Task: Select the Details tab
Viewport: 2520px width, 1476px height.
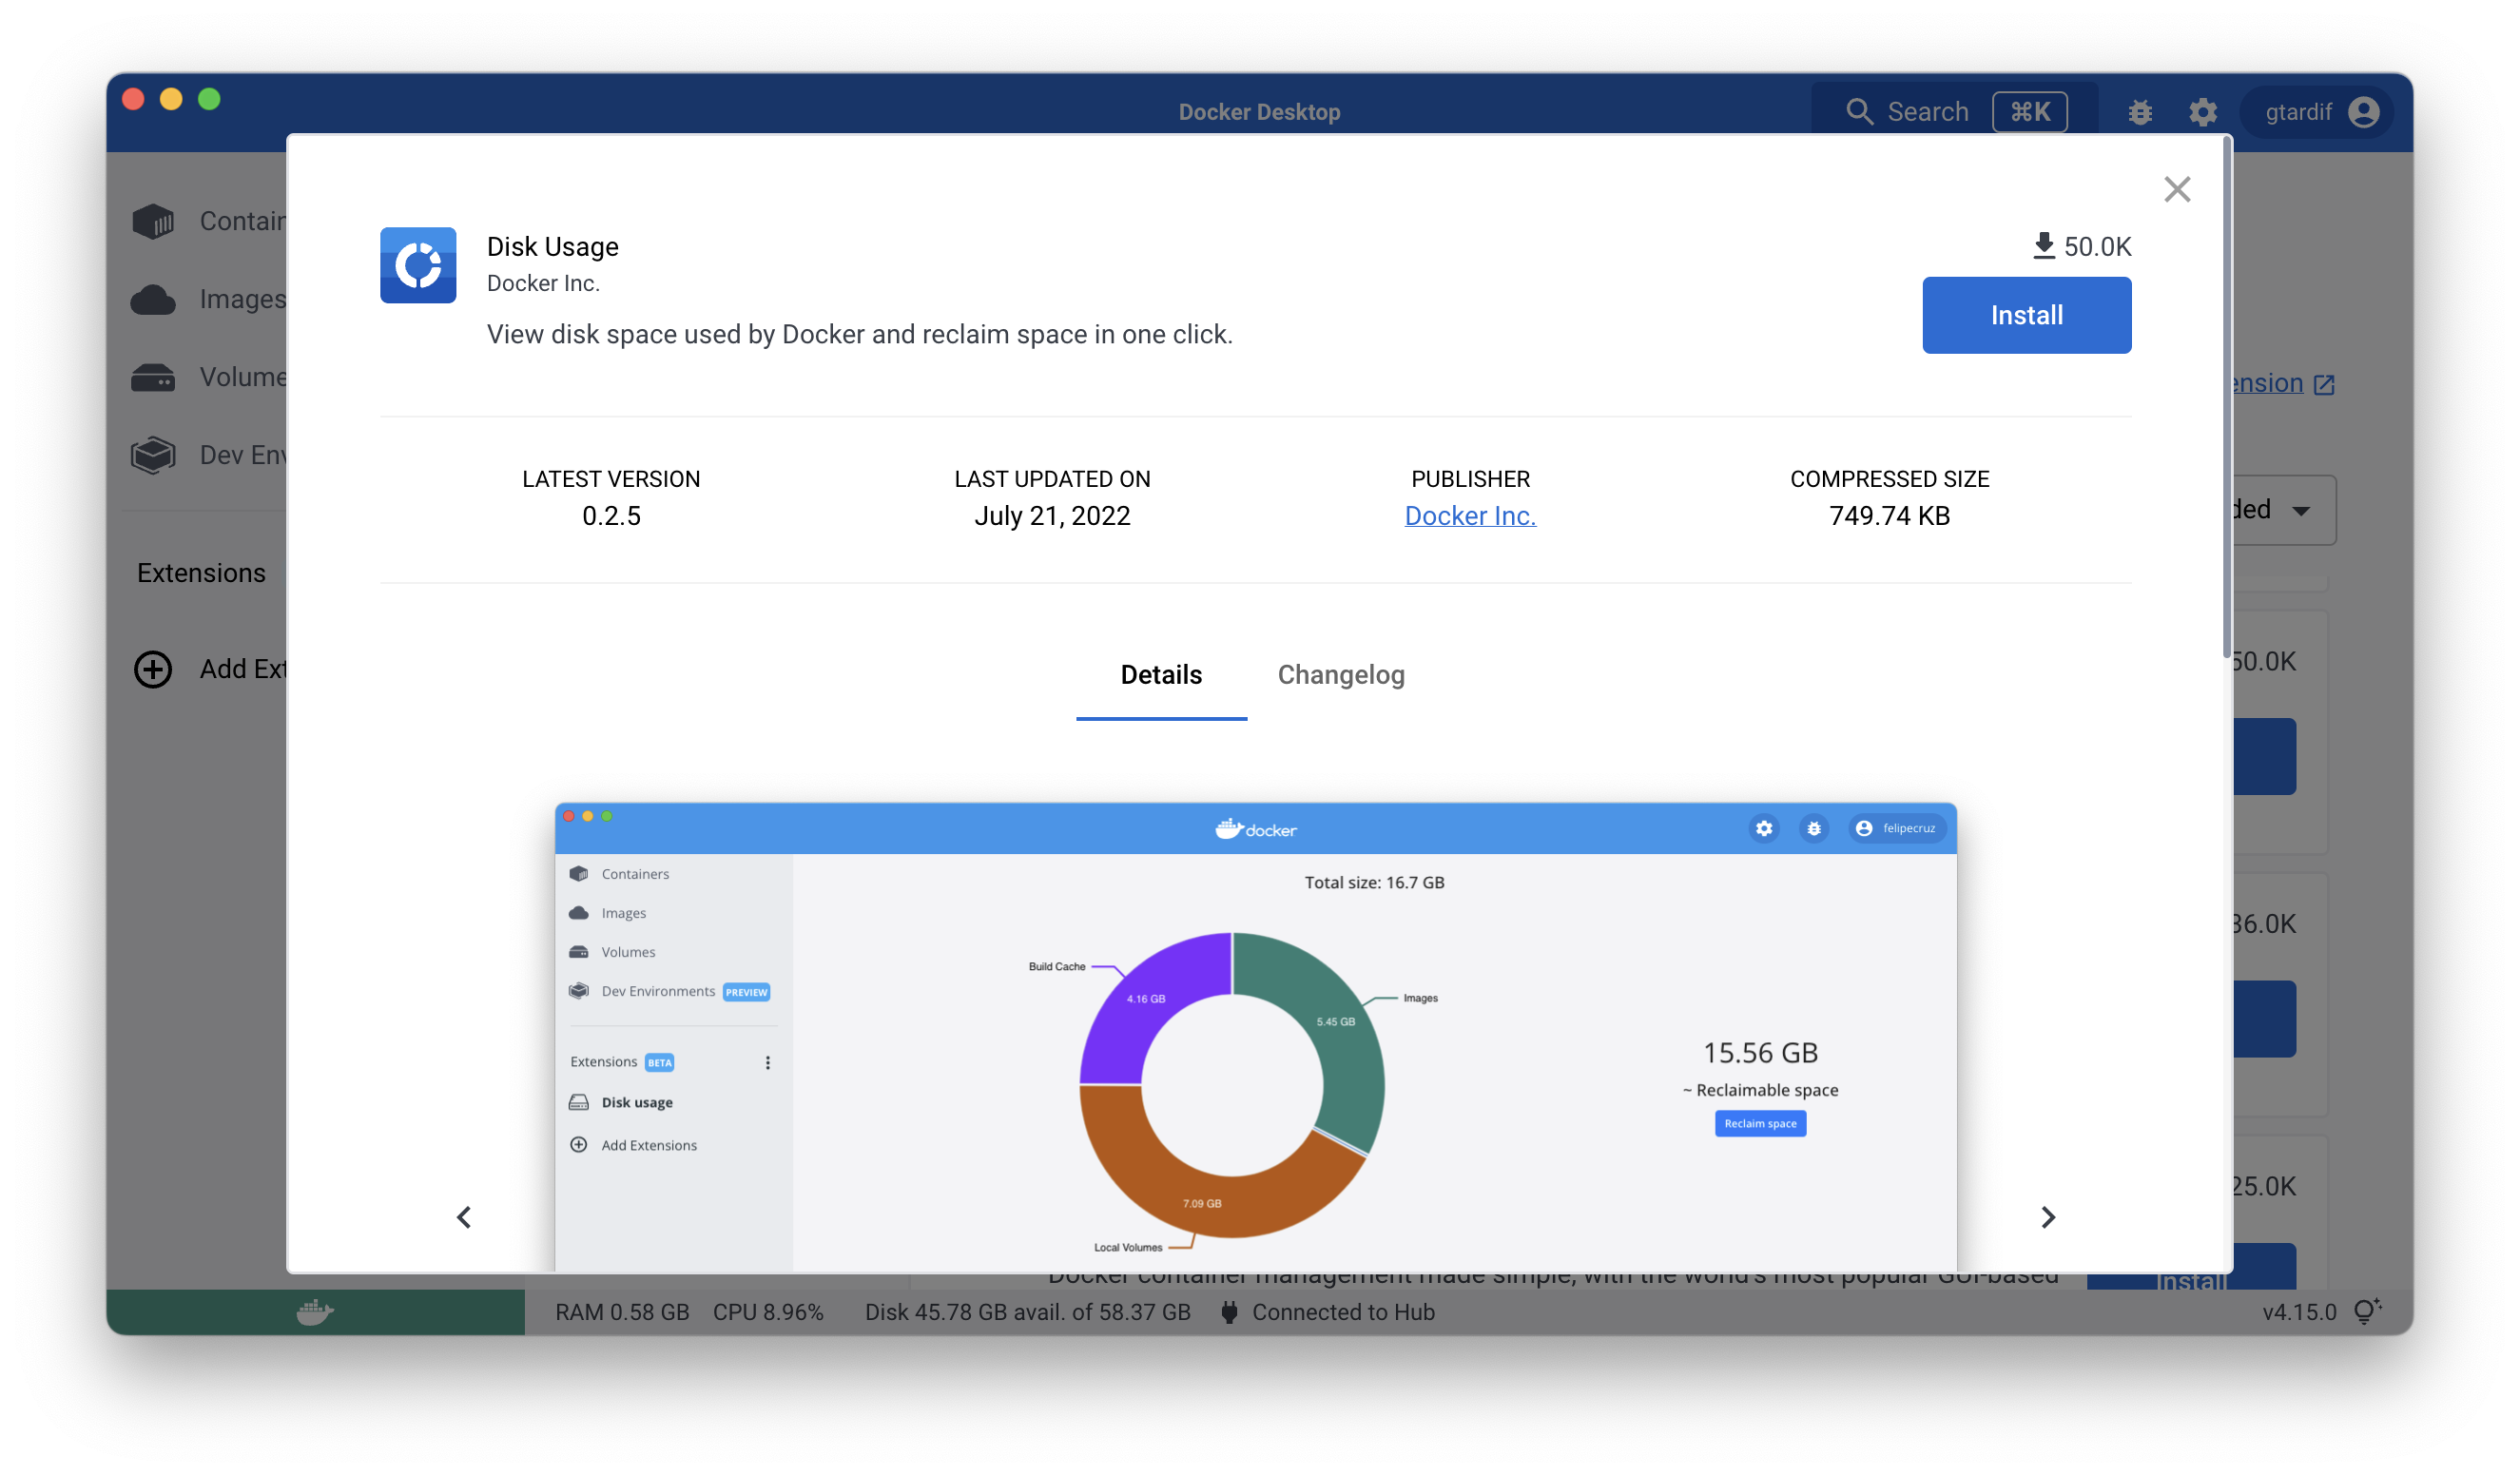Action: click(1161, 674)
